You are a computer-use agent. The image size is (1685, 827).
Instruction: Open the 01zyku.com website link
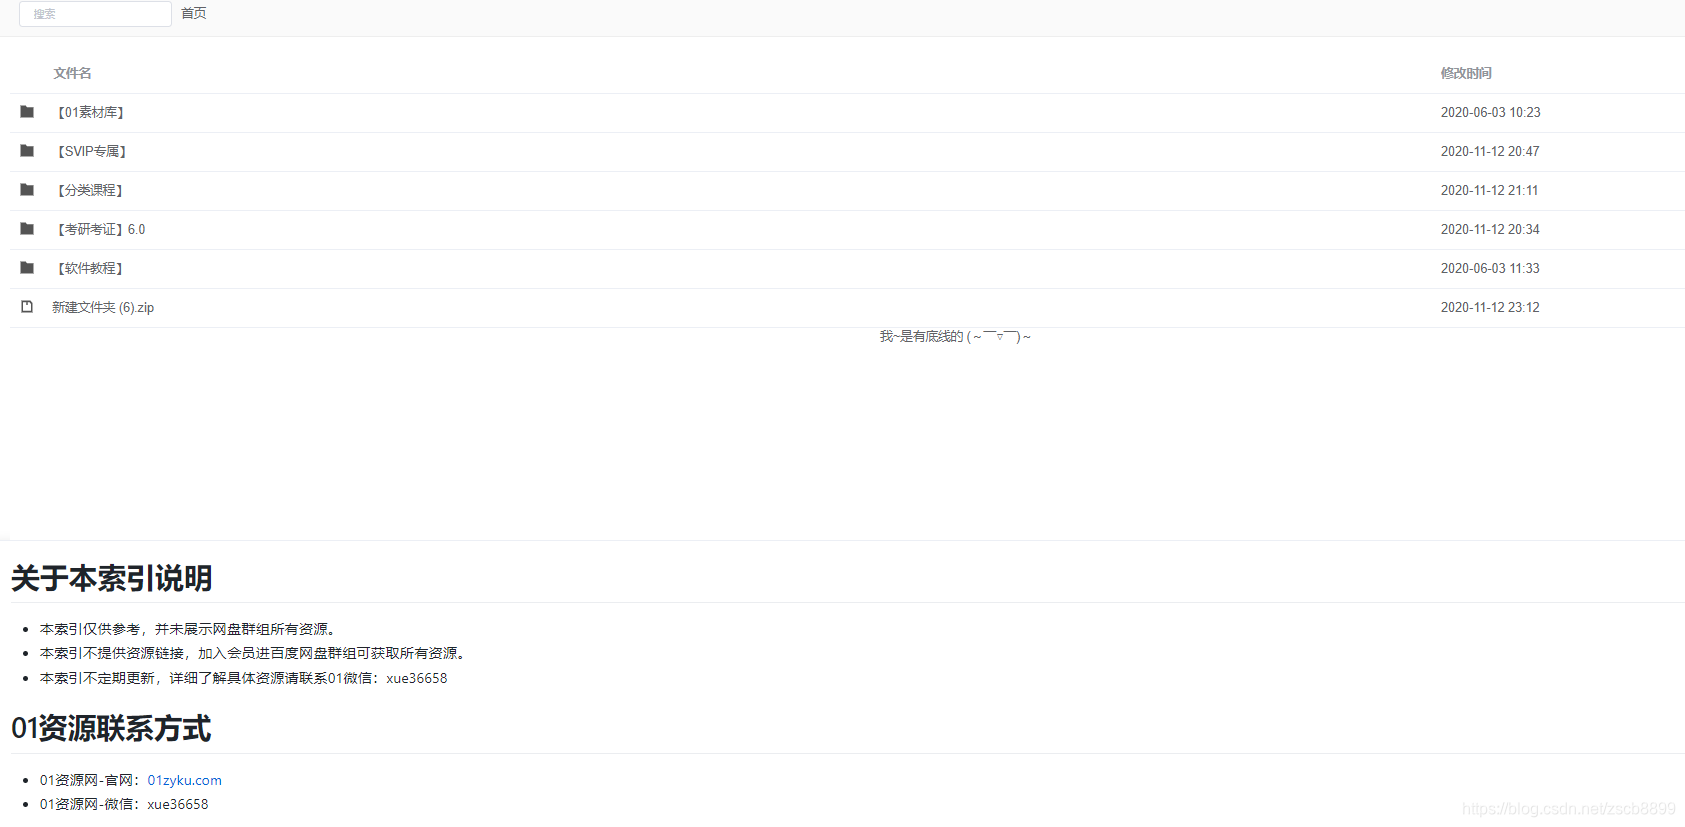tap(185, 780)
